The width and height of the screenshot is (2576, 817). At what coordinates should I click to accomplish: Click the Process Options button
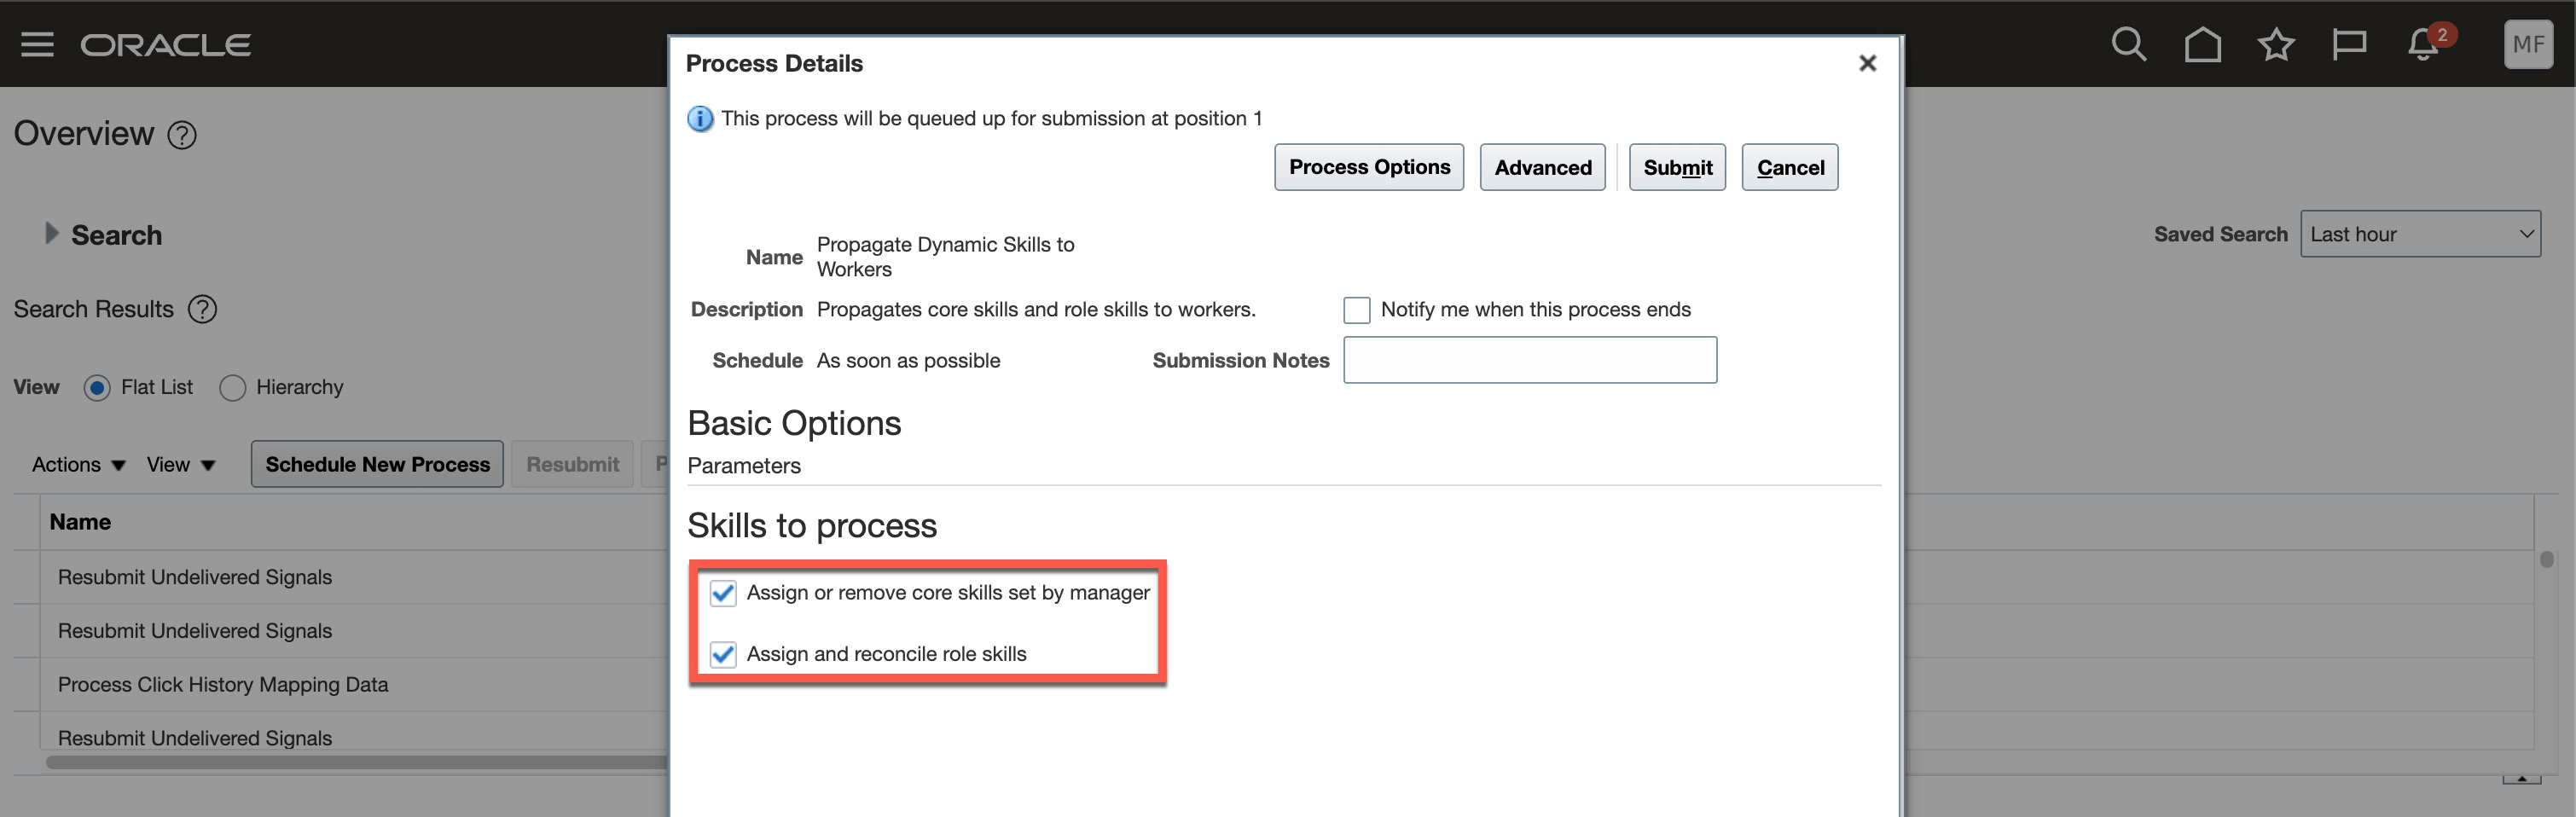(x=1369, y=167)
